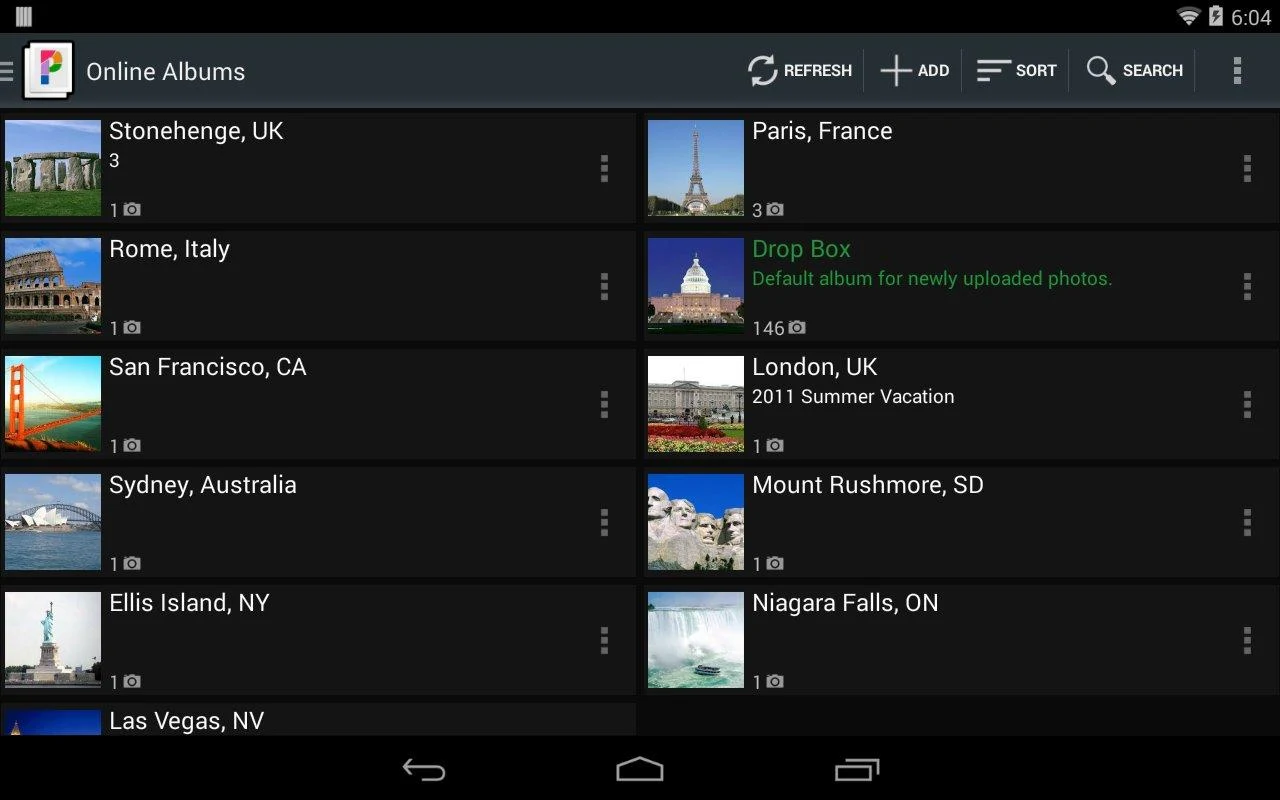Click the app logo icon
This screenshot has height=800, width=1280.
tap(48, 70)
